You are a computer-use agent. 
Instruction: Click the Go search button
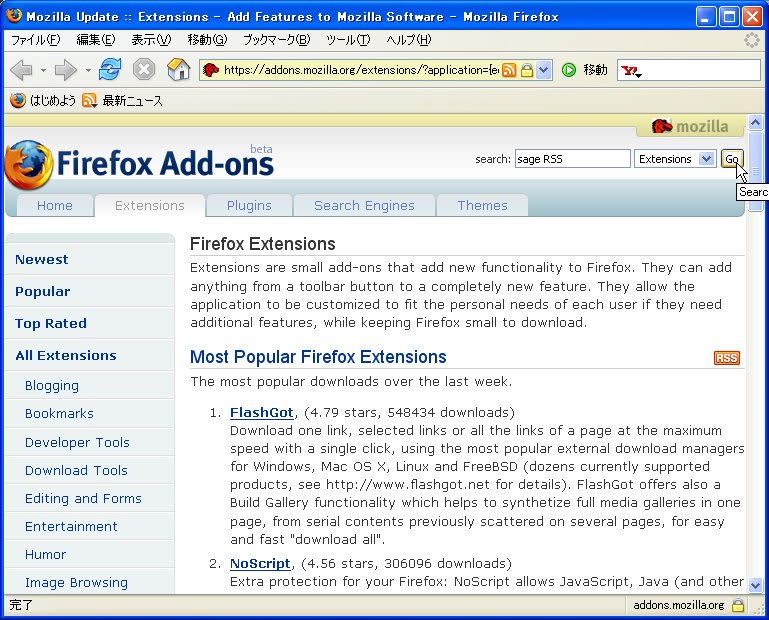tap(732, 159)
